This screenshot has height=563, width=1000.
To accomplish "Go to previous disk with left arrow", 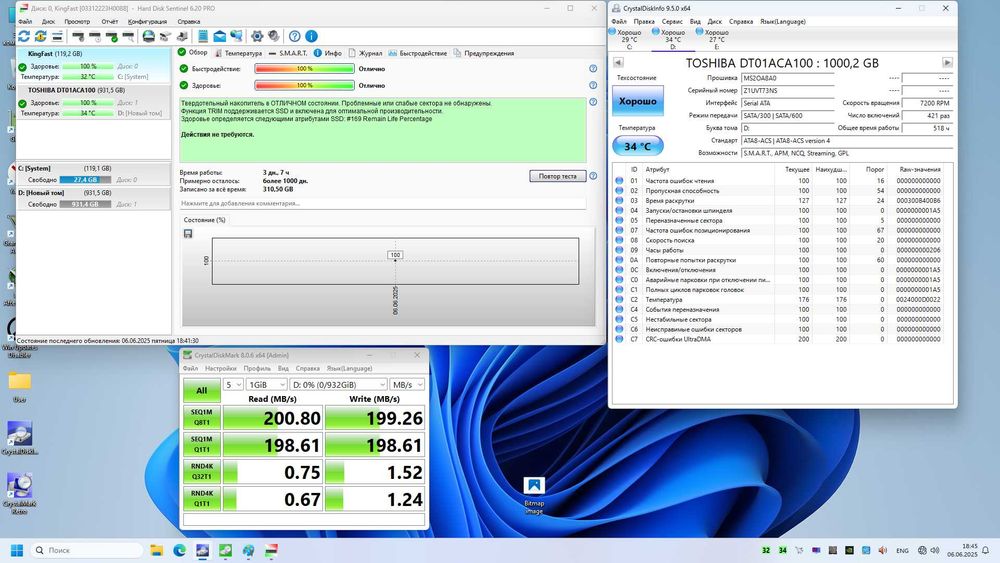I will click(x=618, y=62).
